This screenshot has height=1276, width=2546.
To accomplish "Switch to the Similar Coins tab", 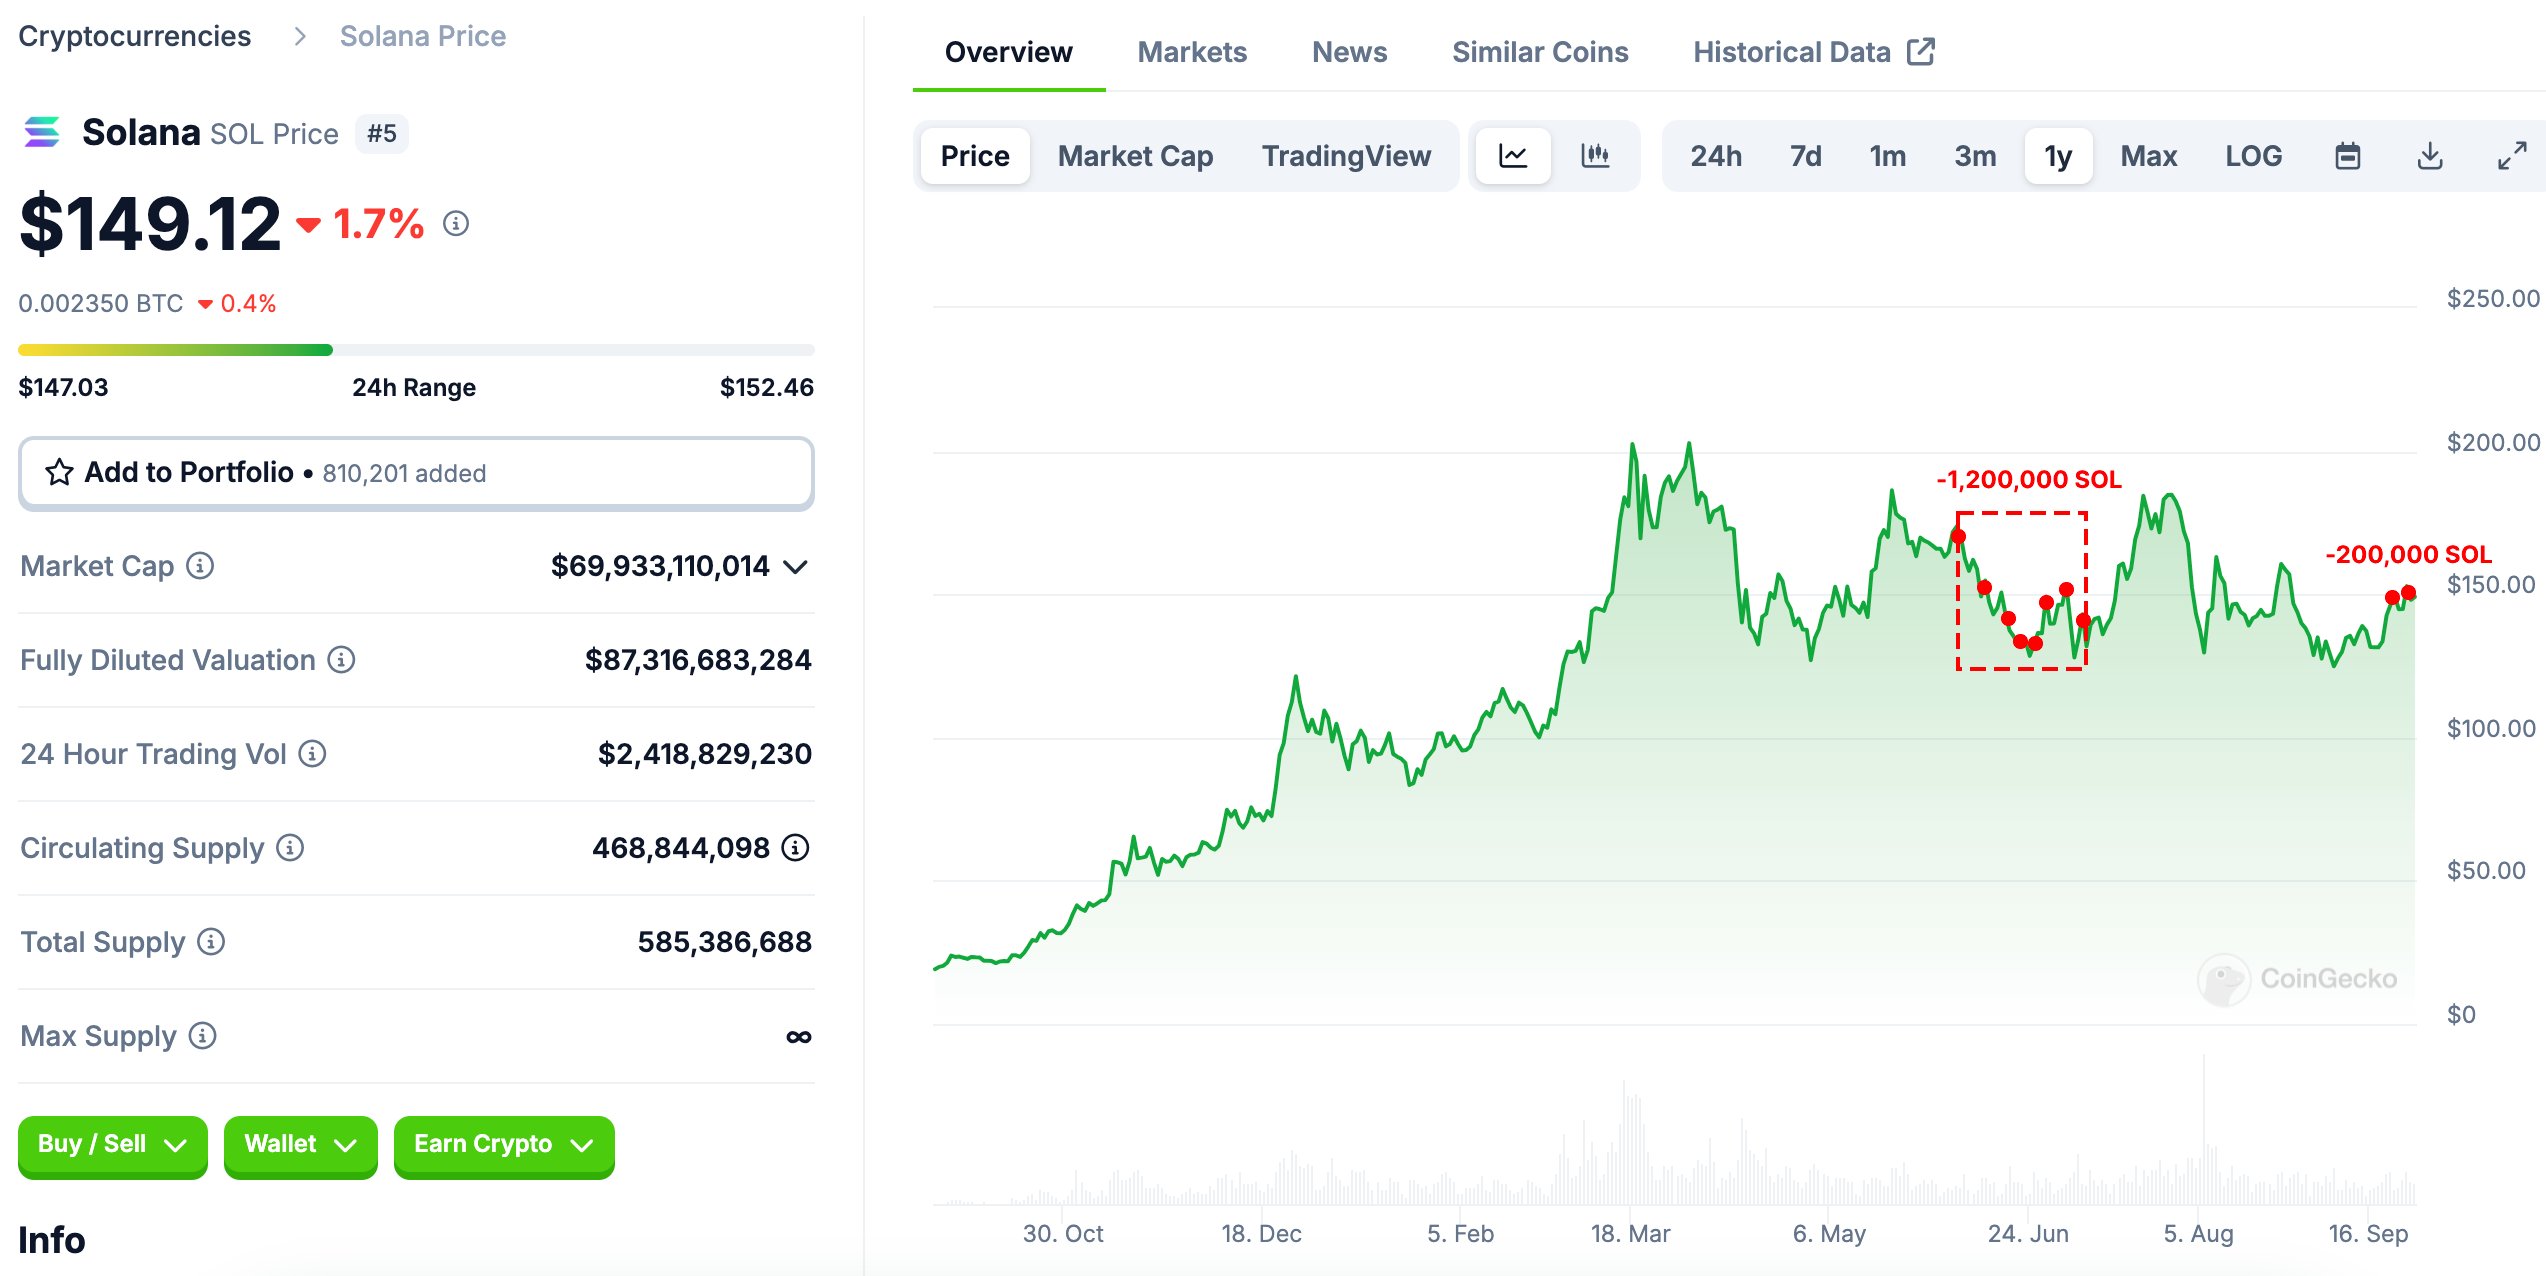I will 1540,52.
